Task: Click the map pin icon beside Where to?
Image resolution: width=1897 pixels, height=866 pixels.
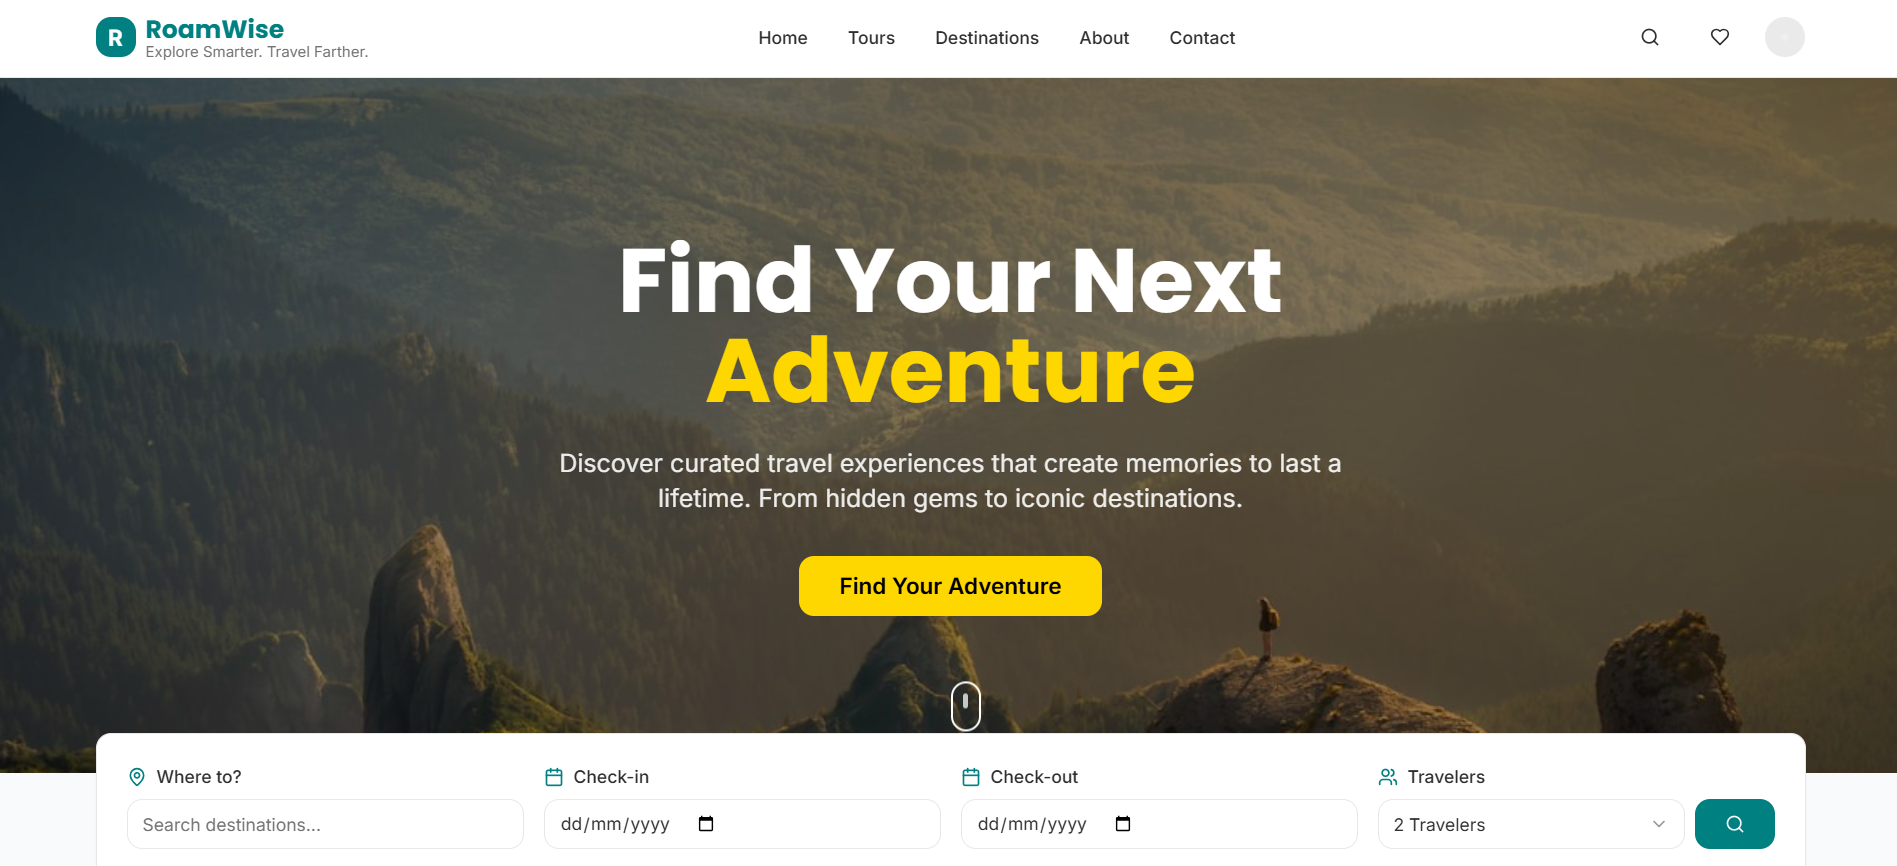Action: [x=137, y=777]
